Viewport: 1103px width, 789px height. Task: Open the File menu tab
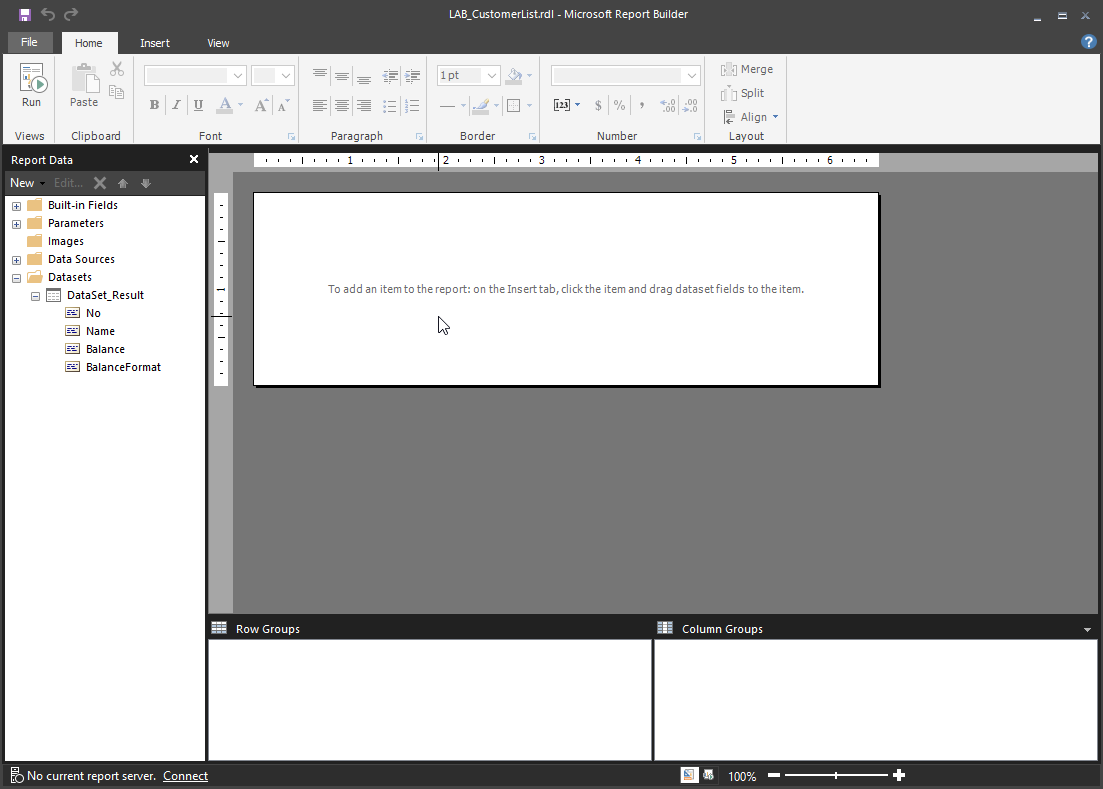(30, 42)
